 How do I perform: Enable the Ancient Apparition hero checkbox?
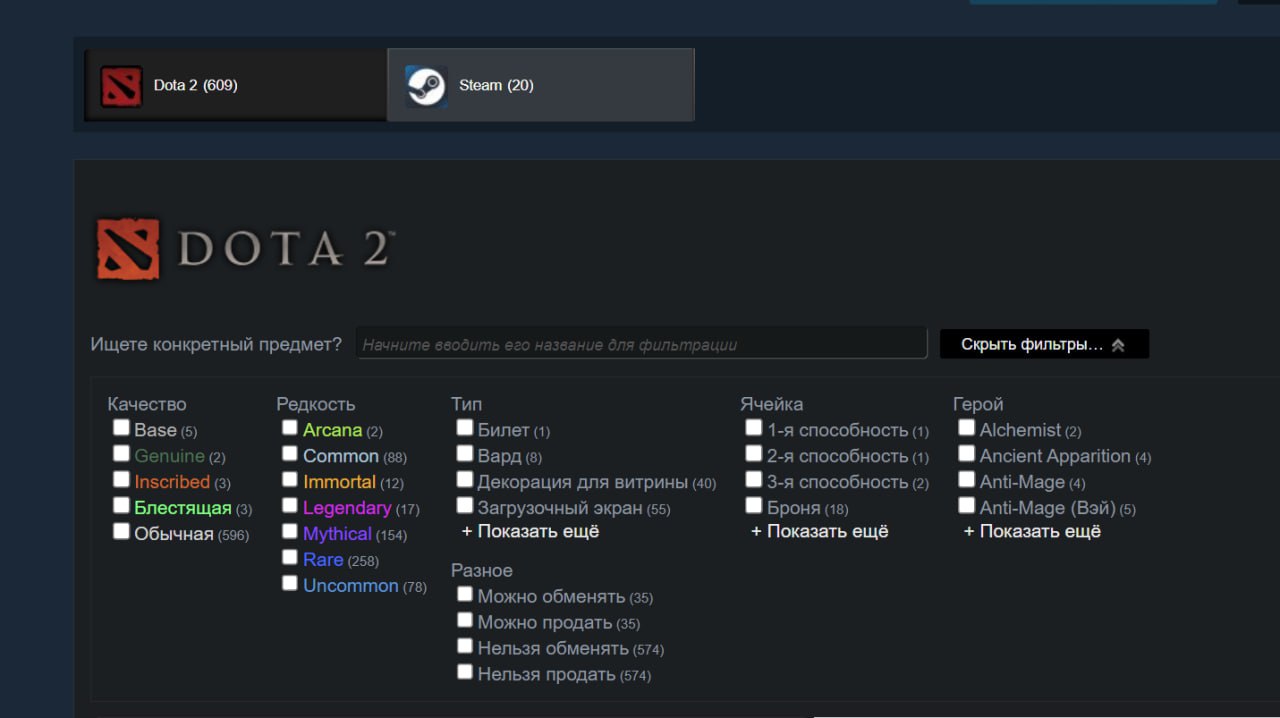pyautogui.click(x=966, y=453)
